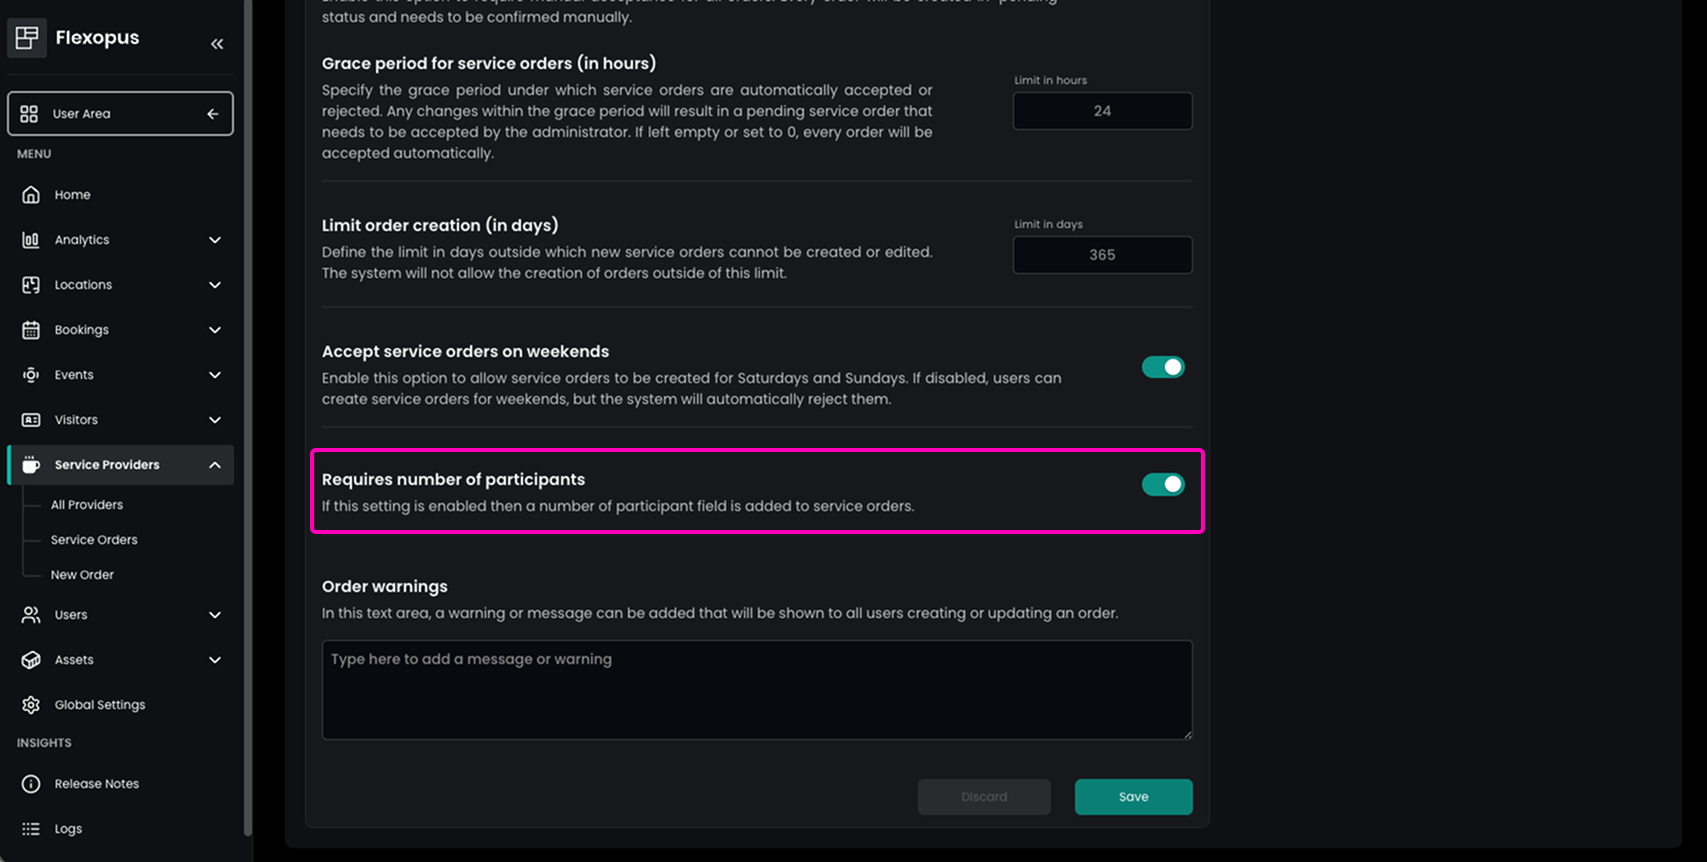Expand the Events submenu chevron
Image resolution: width=1707 pixels, height=862 pixels.
(x=215, y=375)
